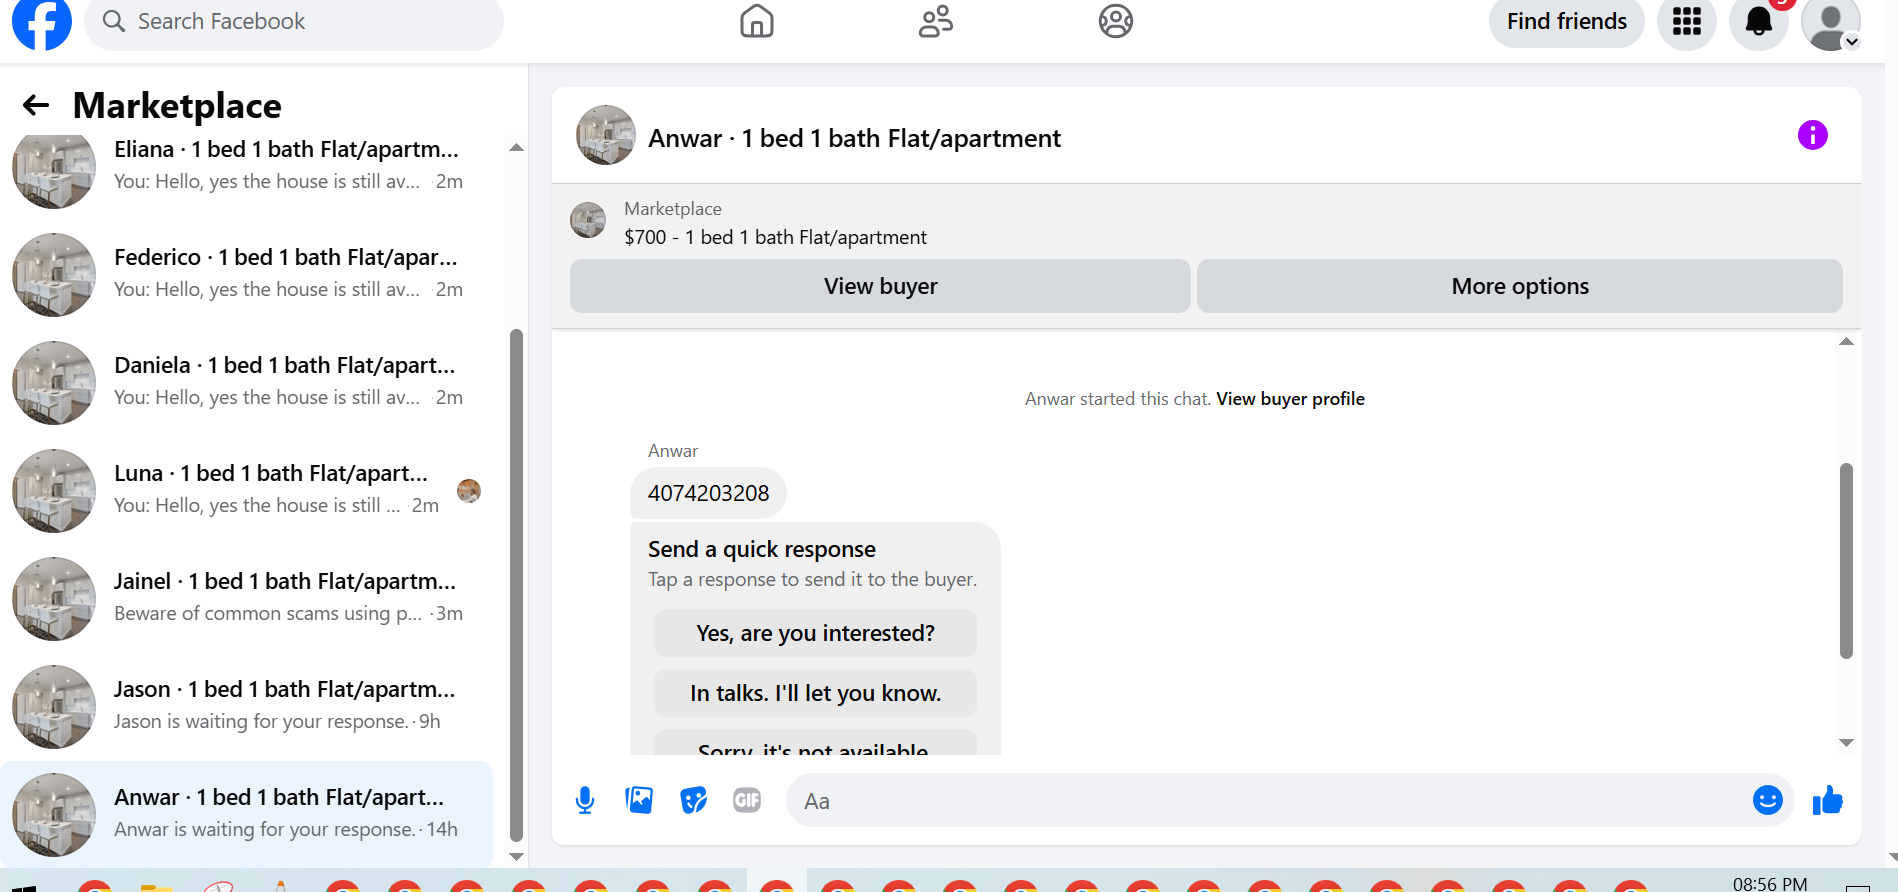Open Federico's marketplace conversation

[247, 273]
